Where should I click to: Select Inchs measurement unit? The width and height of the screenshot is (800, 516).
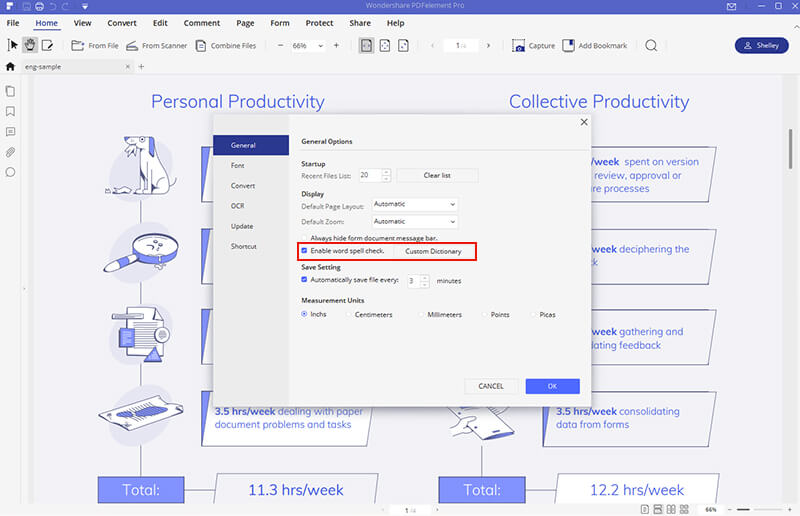(x=304, y=314)
